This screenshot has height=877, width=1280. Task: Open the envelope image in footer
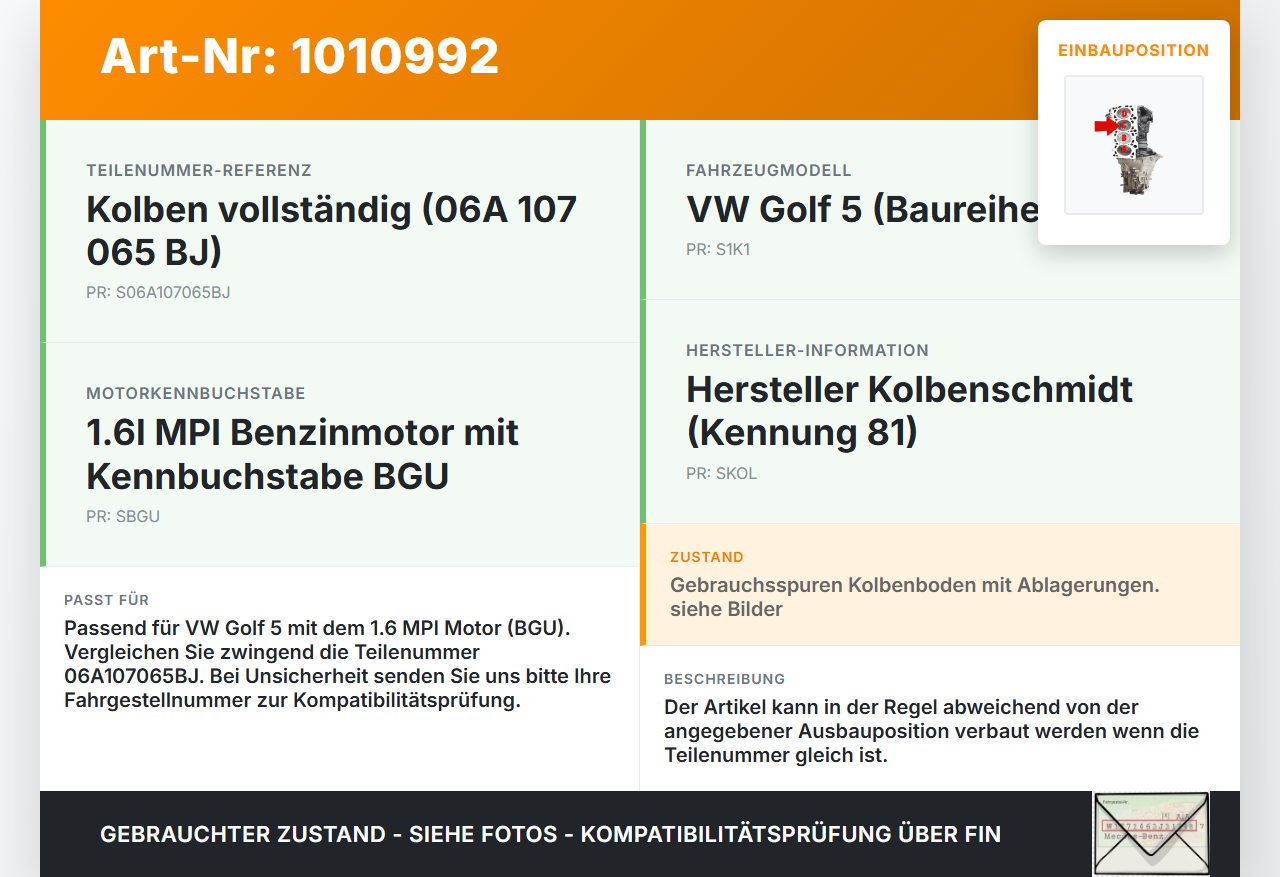pos(1151,834)
